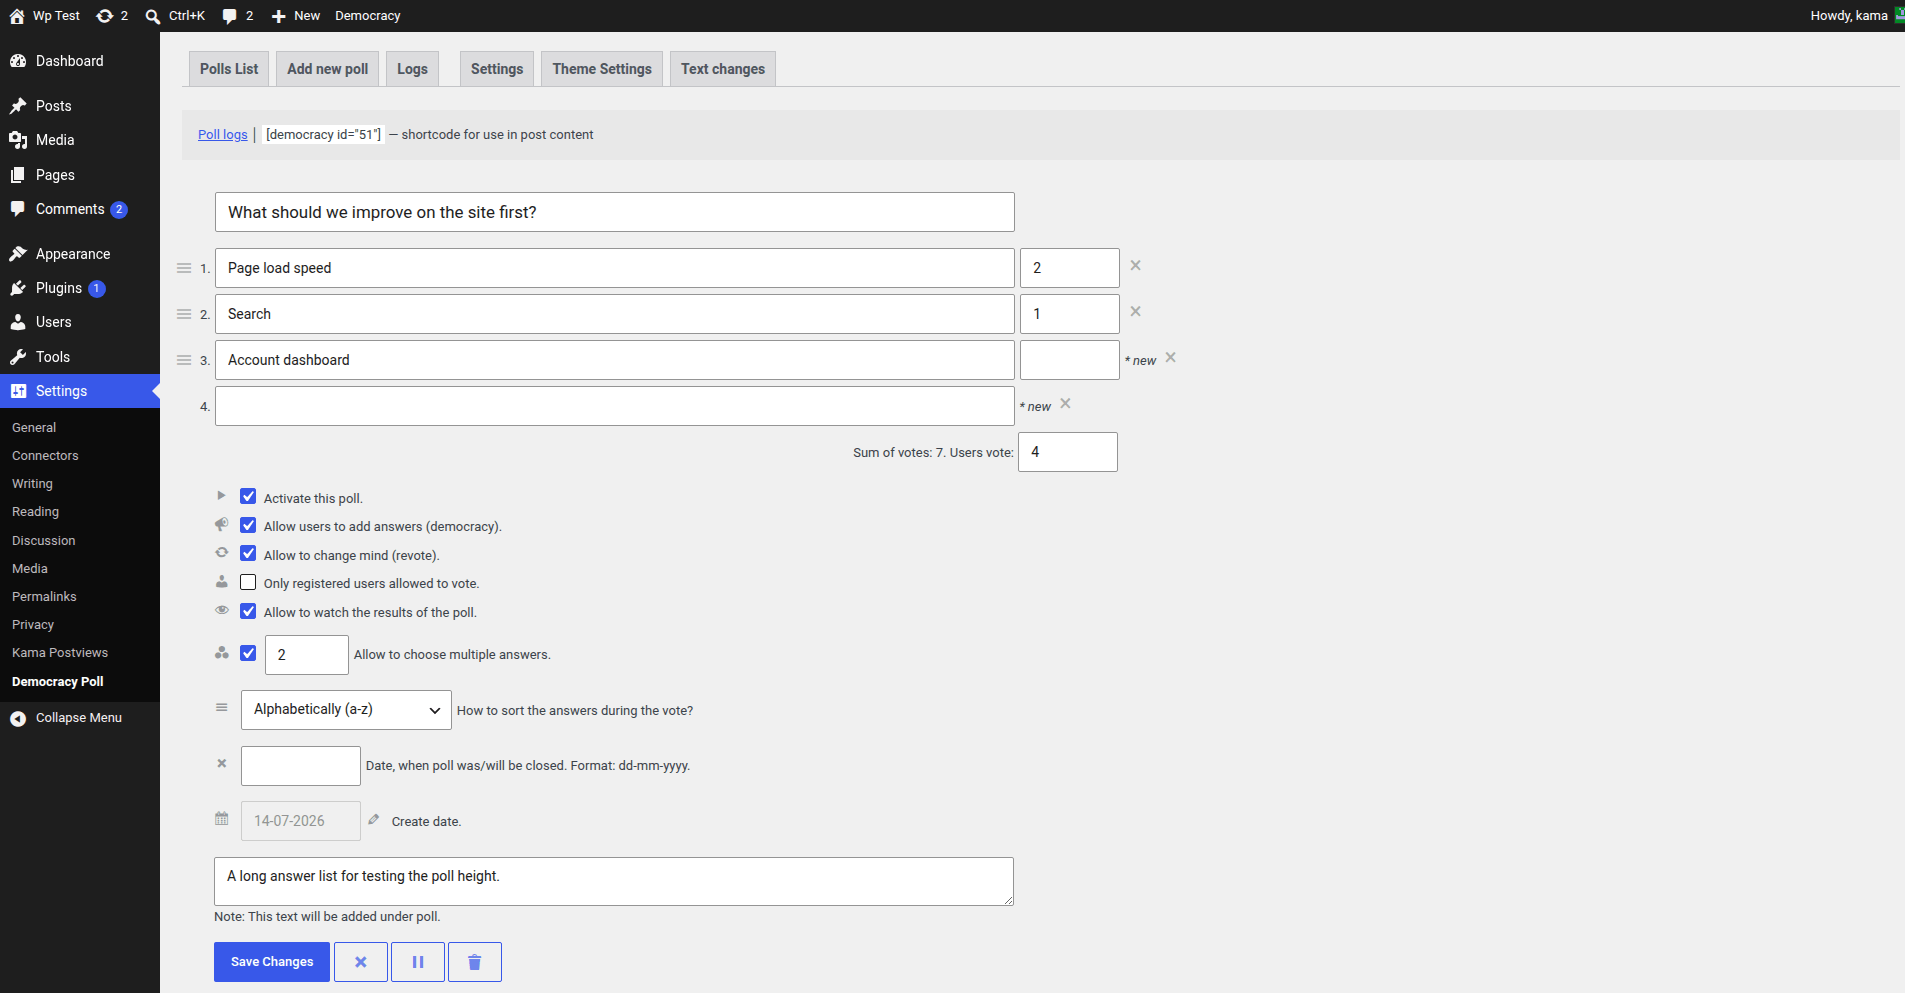Click the empty fourth answer field

615,406
